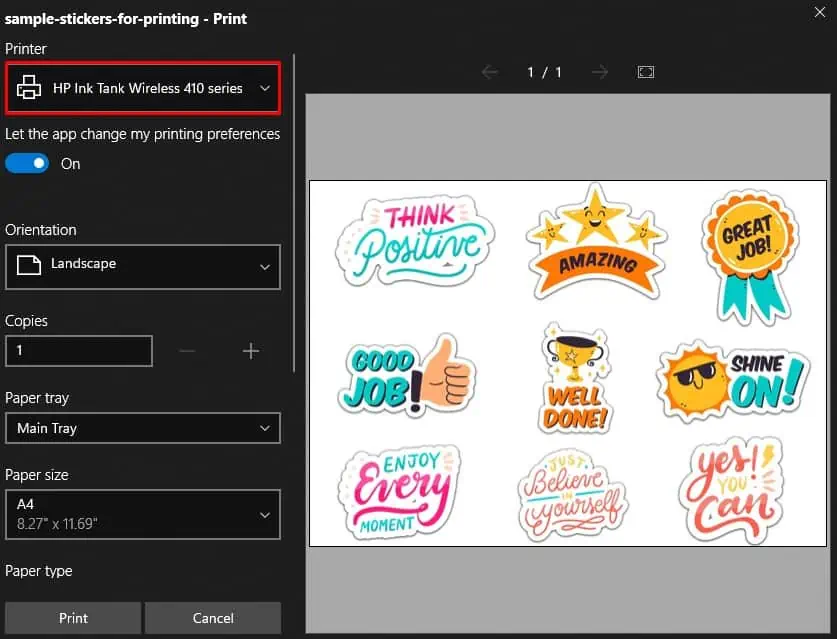The image size is (837, 639).
Task: Close the print dialog with X
Action: point(820,12)
